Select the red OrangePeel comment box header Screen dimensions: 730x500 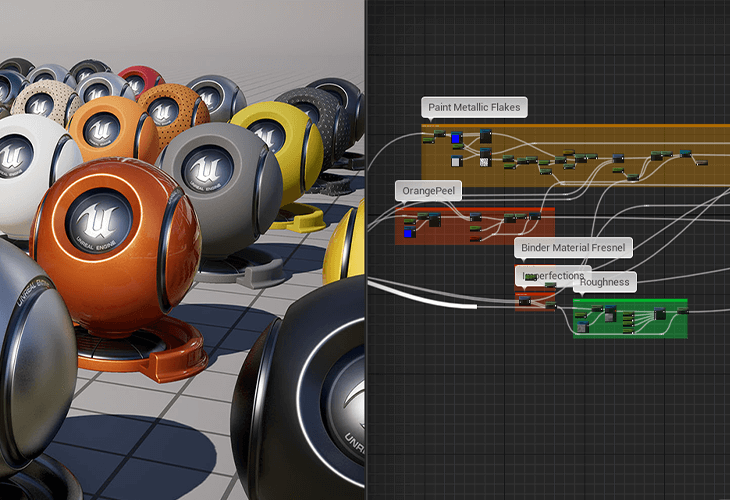[475, 209]
